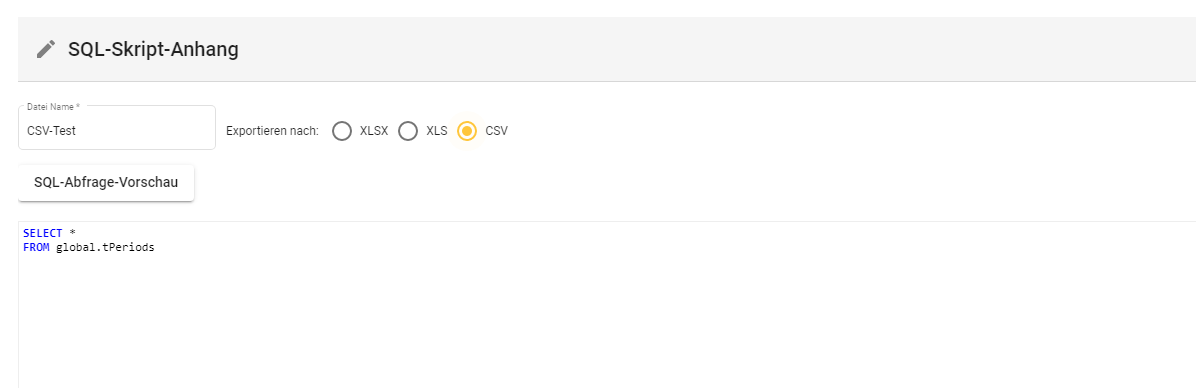Select the XLS export radio button
The height and width of the screenshot is (388, 1196).
point(409,131)
